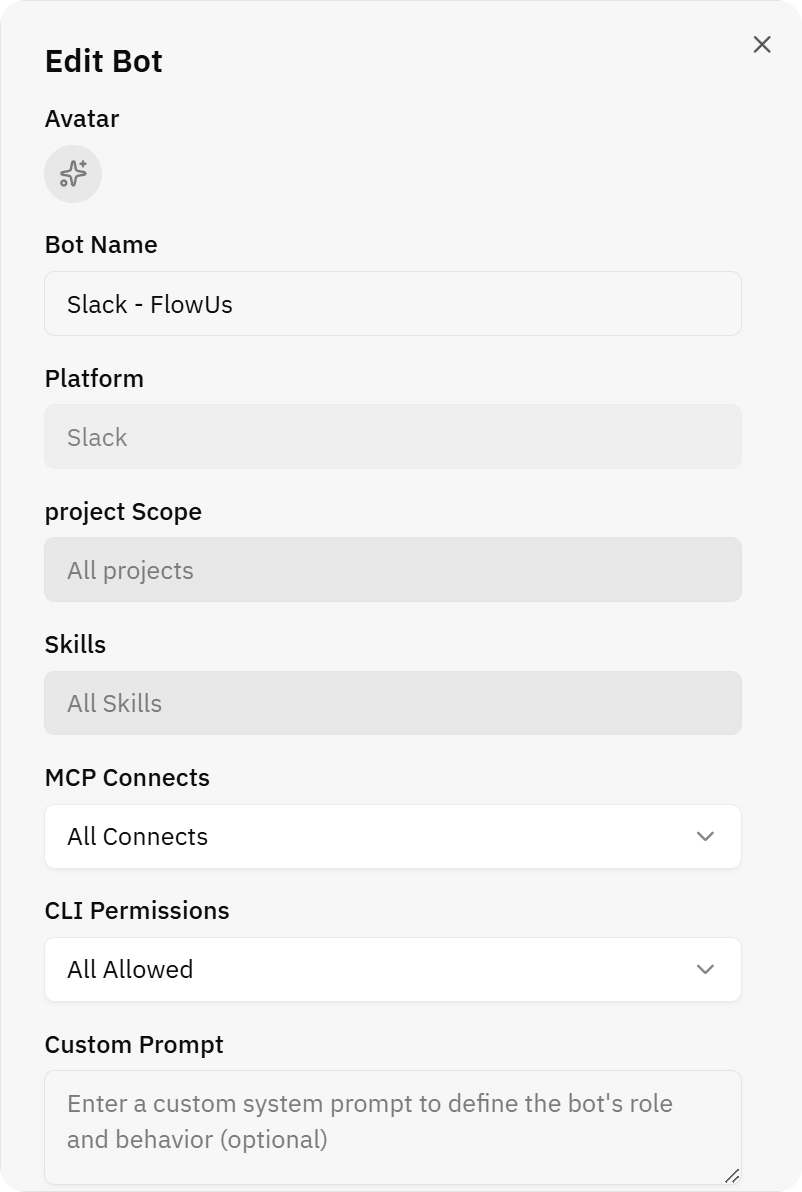Viewport: 802px width, 1192px height.
Task: Click the Custom Prompt resize handle
Action: tap(732, 1176)
